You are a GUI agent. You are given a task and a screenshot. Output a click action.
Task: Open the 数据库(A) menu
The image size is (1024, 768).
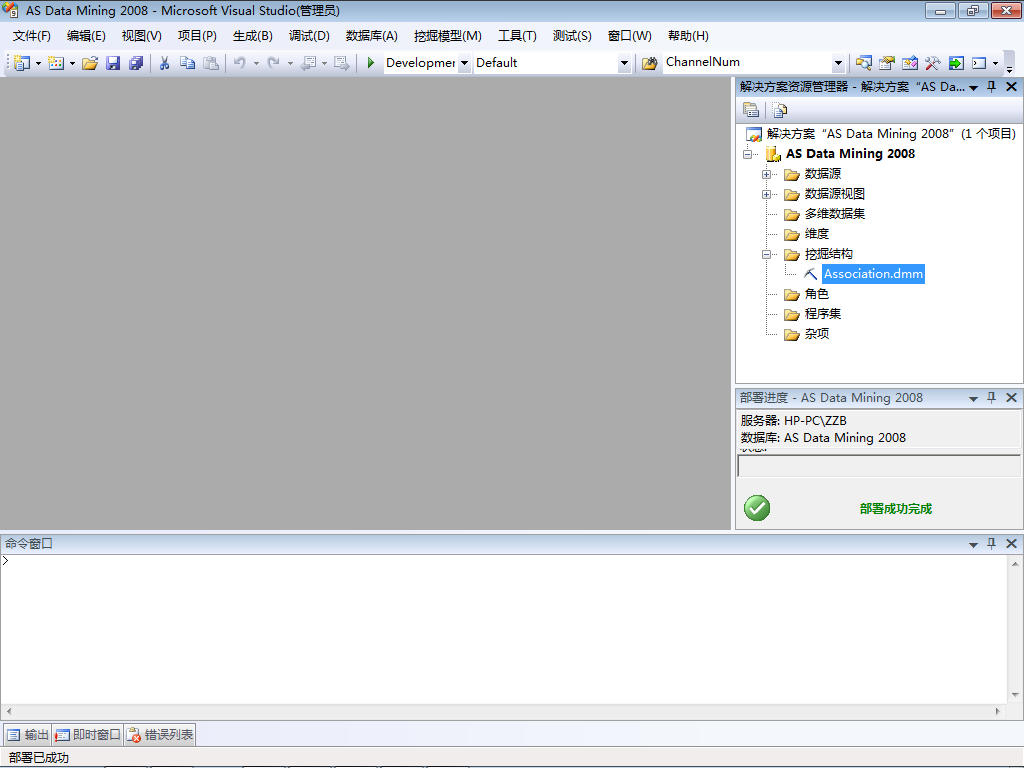click(x=372, y=36)
